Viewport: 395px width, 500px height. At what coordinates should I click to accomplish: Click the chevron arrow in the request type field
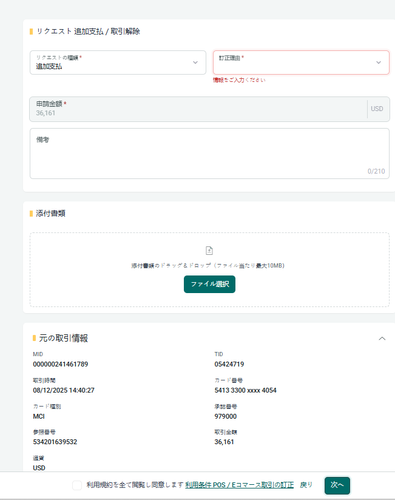195,62
